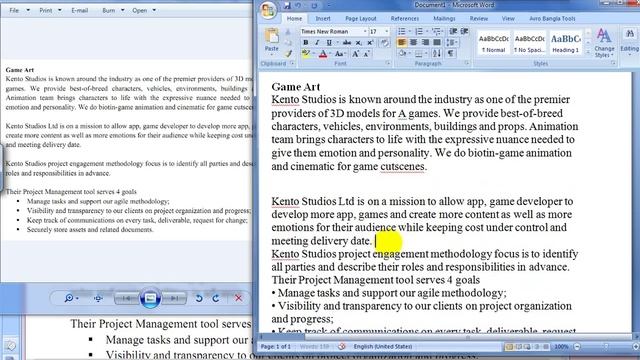Click the Grow Font icon

click(x=356, y=53)
